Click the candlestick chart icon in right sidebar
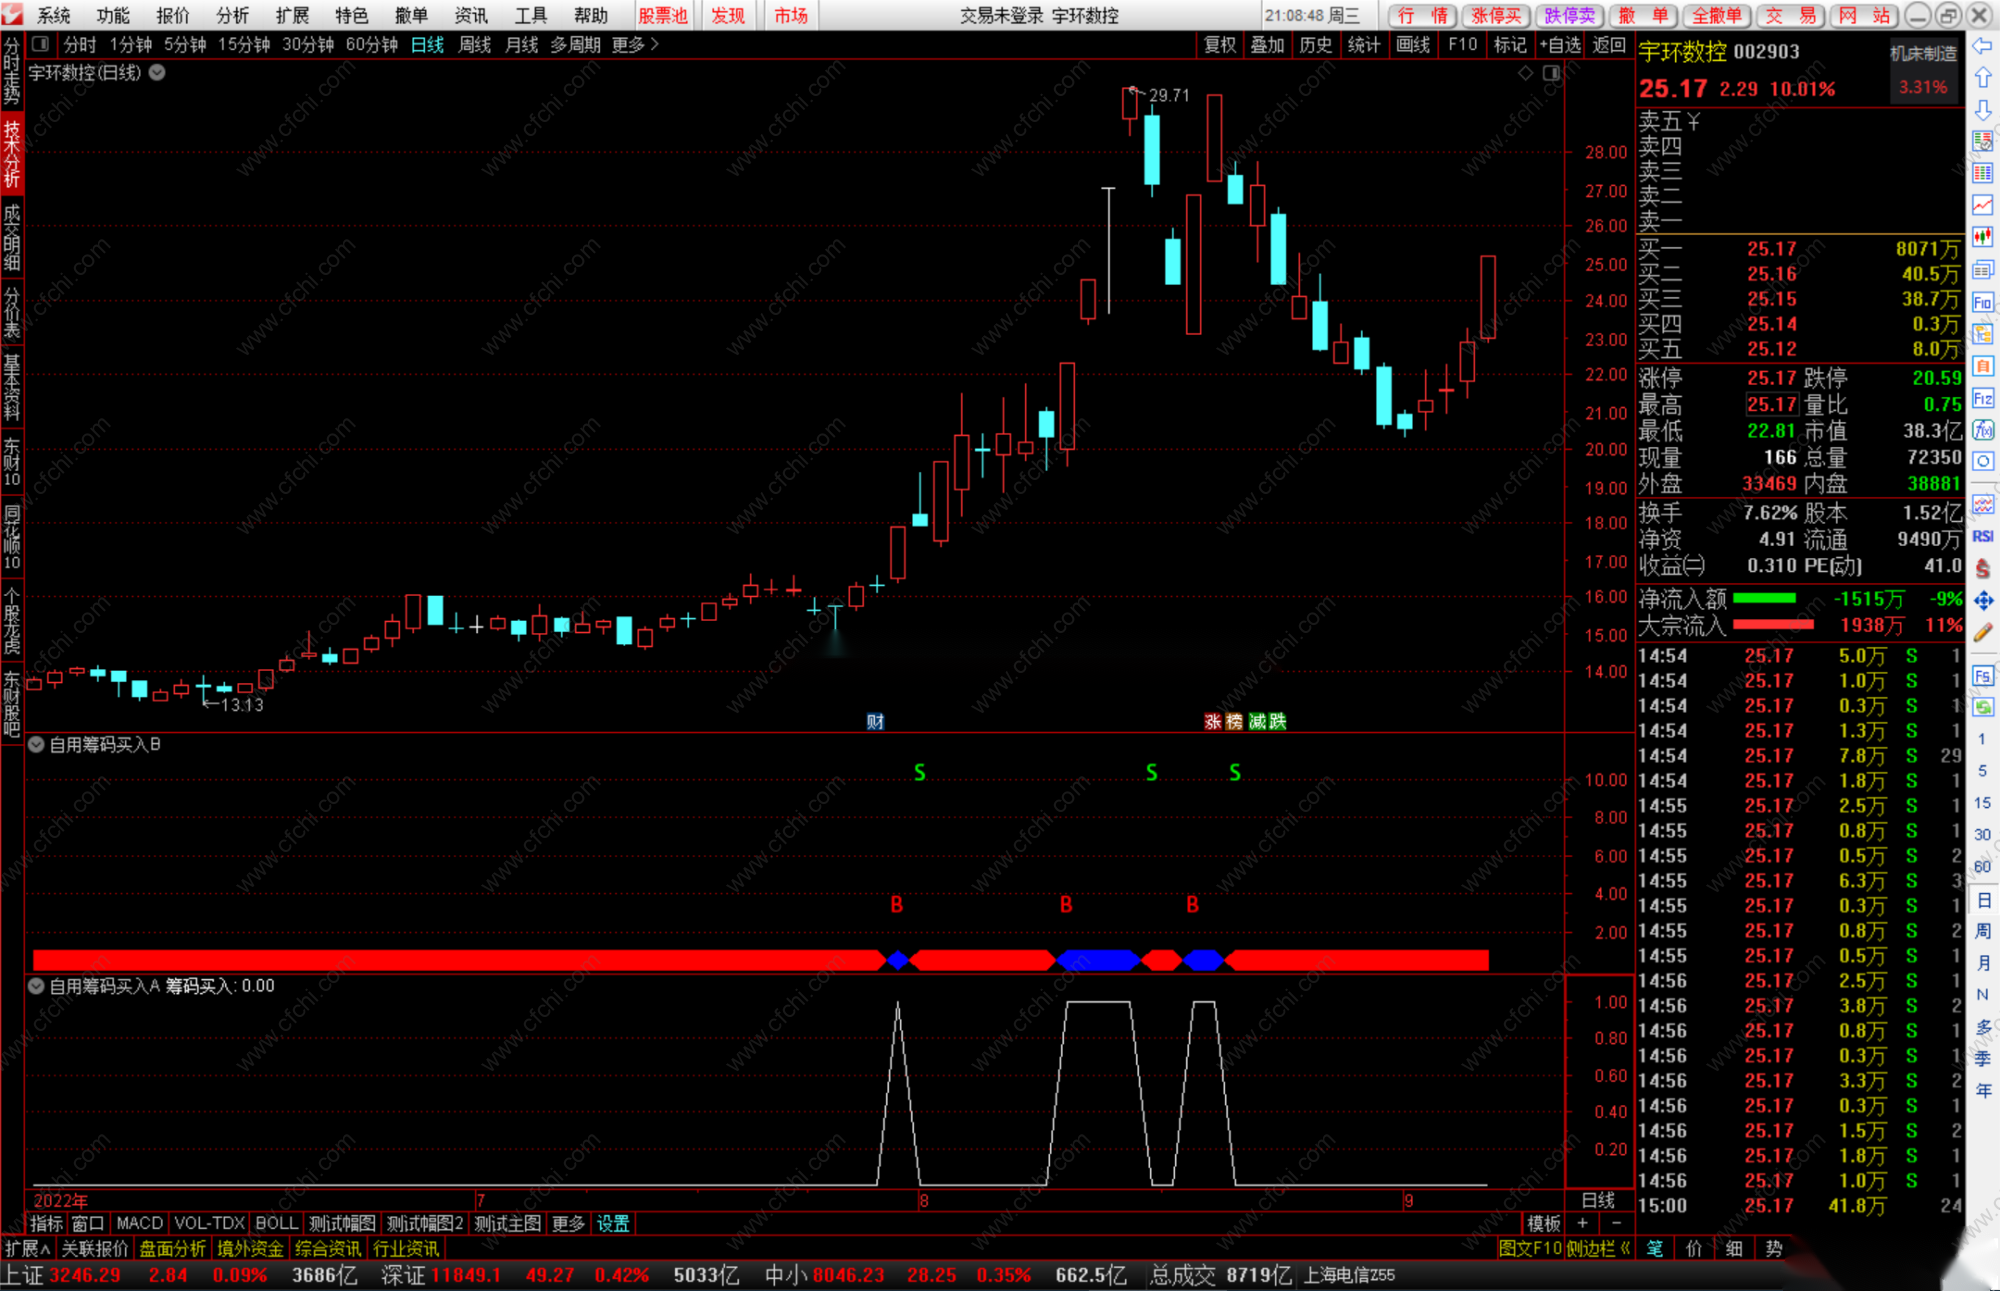 click(1982, 237)
